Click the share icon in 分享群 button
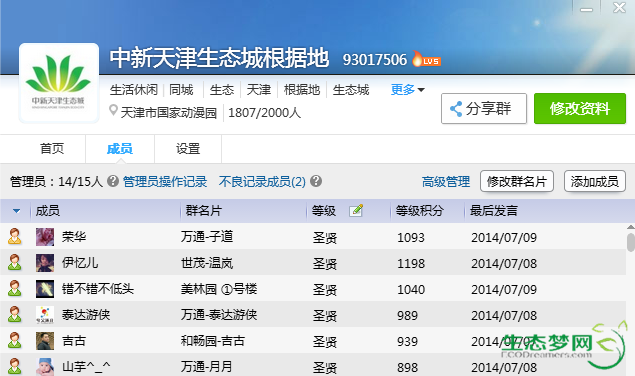The width and height of the screenshot is (635, 376). point(456,109)
